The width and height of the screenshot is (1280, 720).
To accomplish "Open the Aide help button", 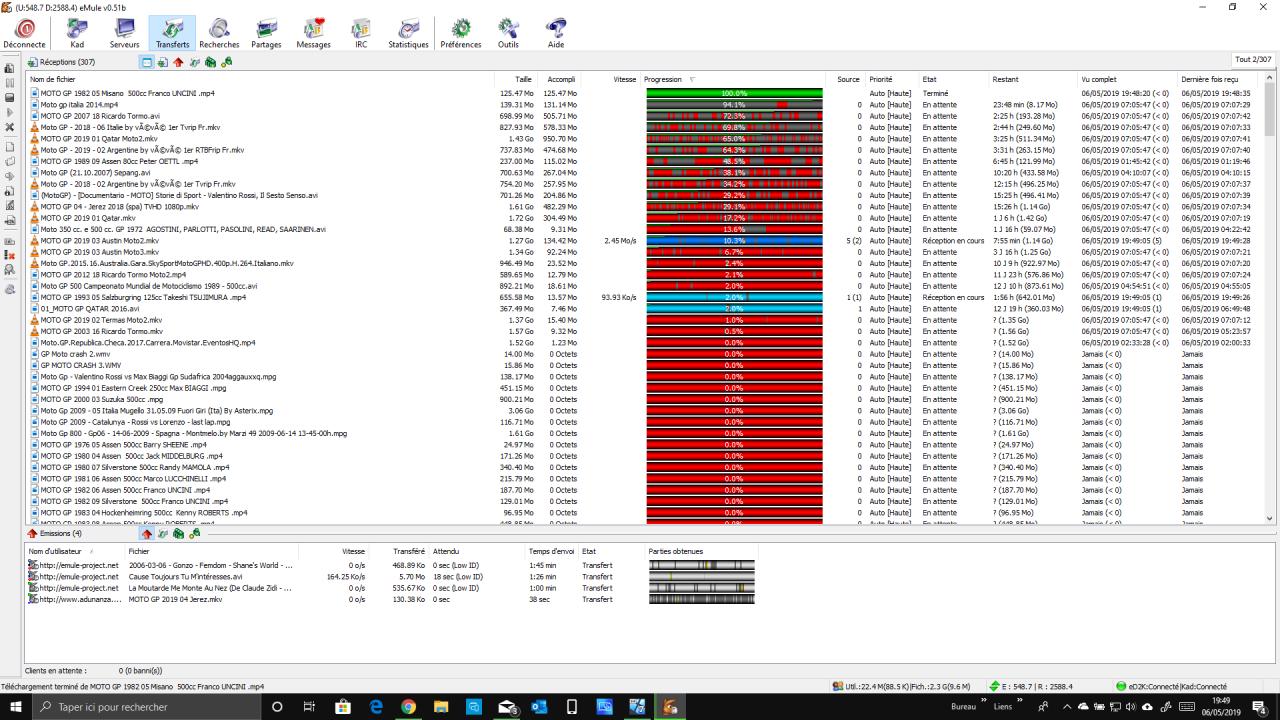I will tap(556, 33).
